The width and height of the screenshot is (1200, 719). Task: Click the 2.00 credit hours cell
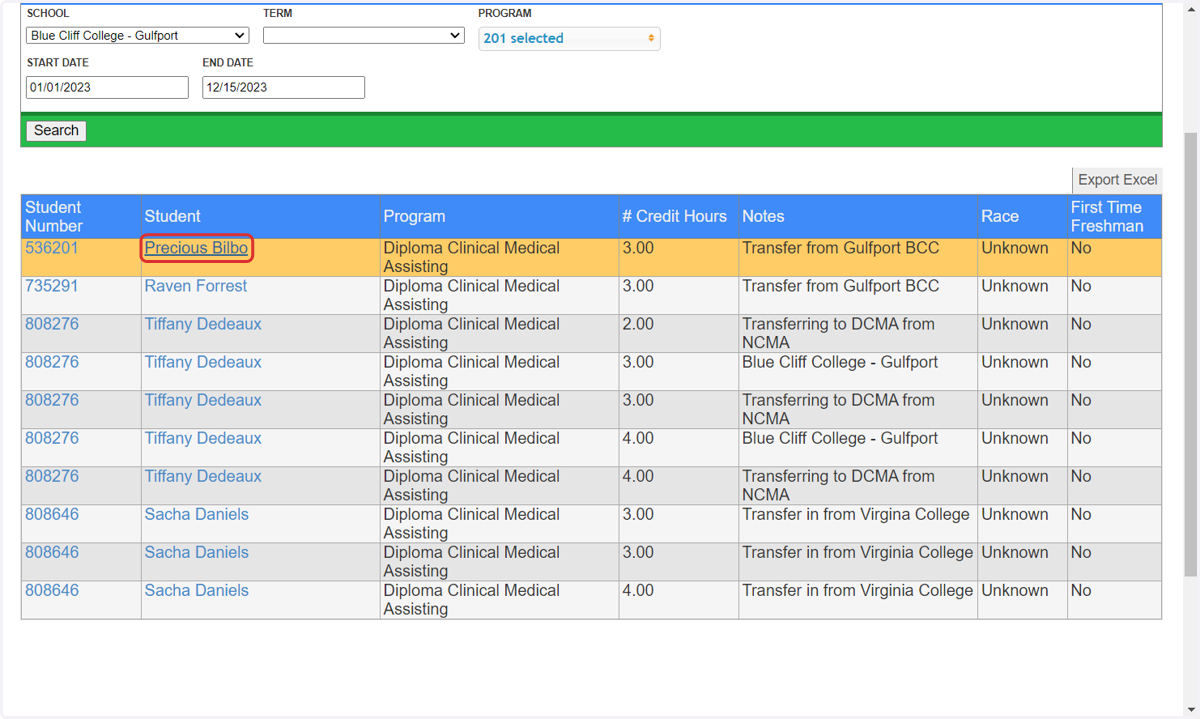[678, 333]
